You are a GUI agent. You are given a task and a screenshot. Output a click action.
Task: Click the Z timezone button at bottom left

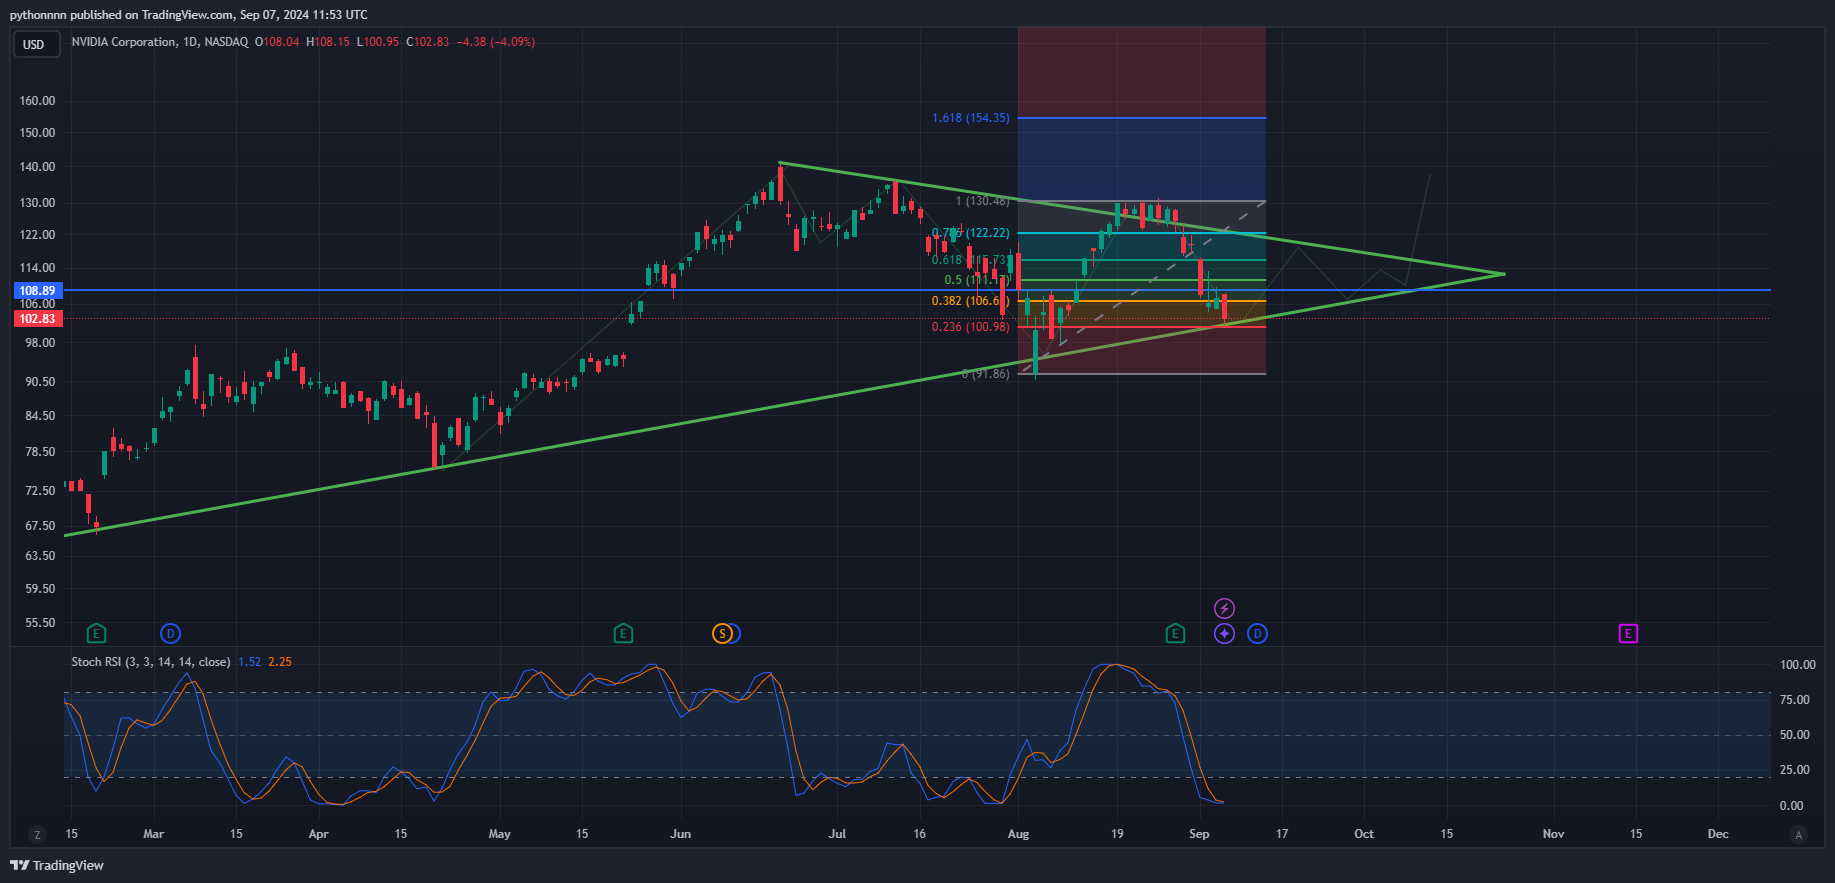click(x=37, y=834)
